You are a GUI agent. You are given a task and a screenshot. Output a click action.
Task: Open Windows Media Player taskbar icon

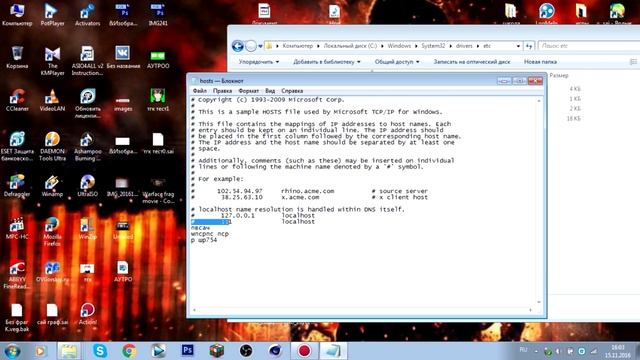point(40,351)
